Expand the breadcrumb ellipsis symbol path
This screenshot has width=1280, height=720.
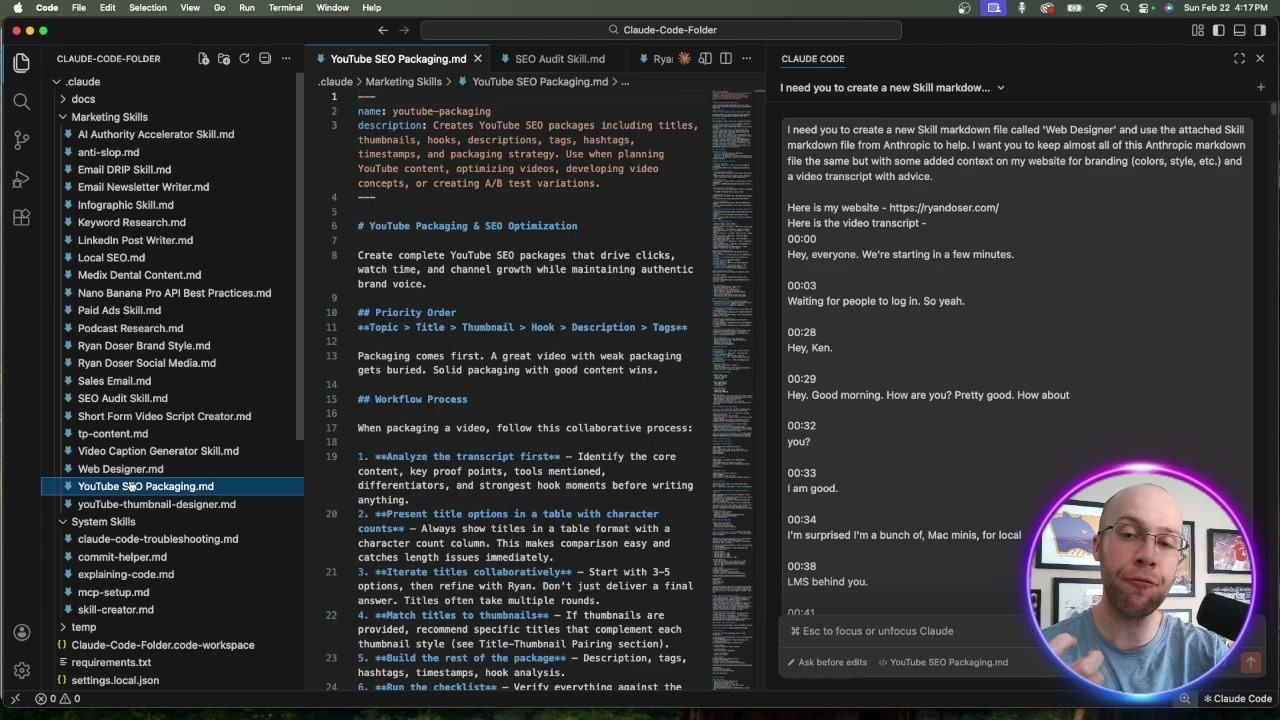click(625, 82)
